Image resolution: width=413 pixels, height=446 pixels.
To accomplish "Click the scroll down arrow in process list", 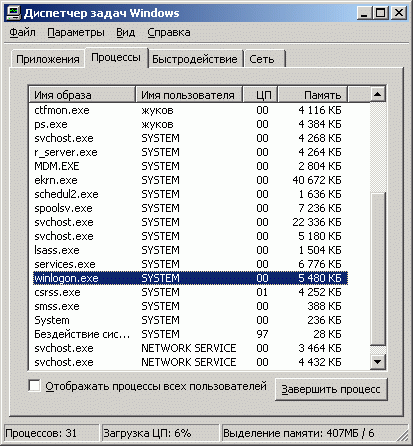I will pos(377,361).
